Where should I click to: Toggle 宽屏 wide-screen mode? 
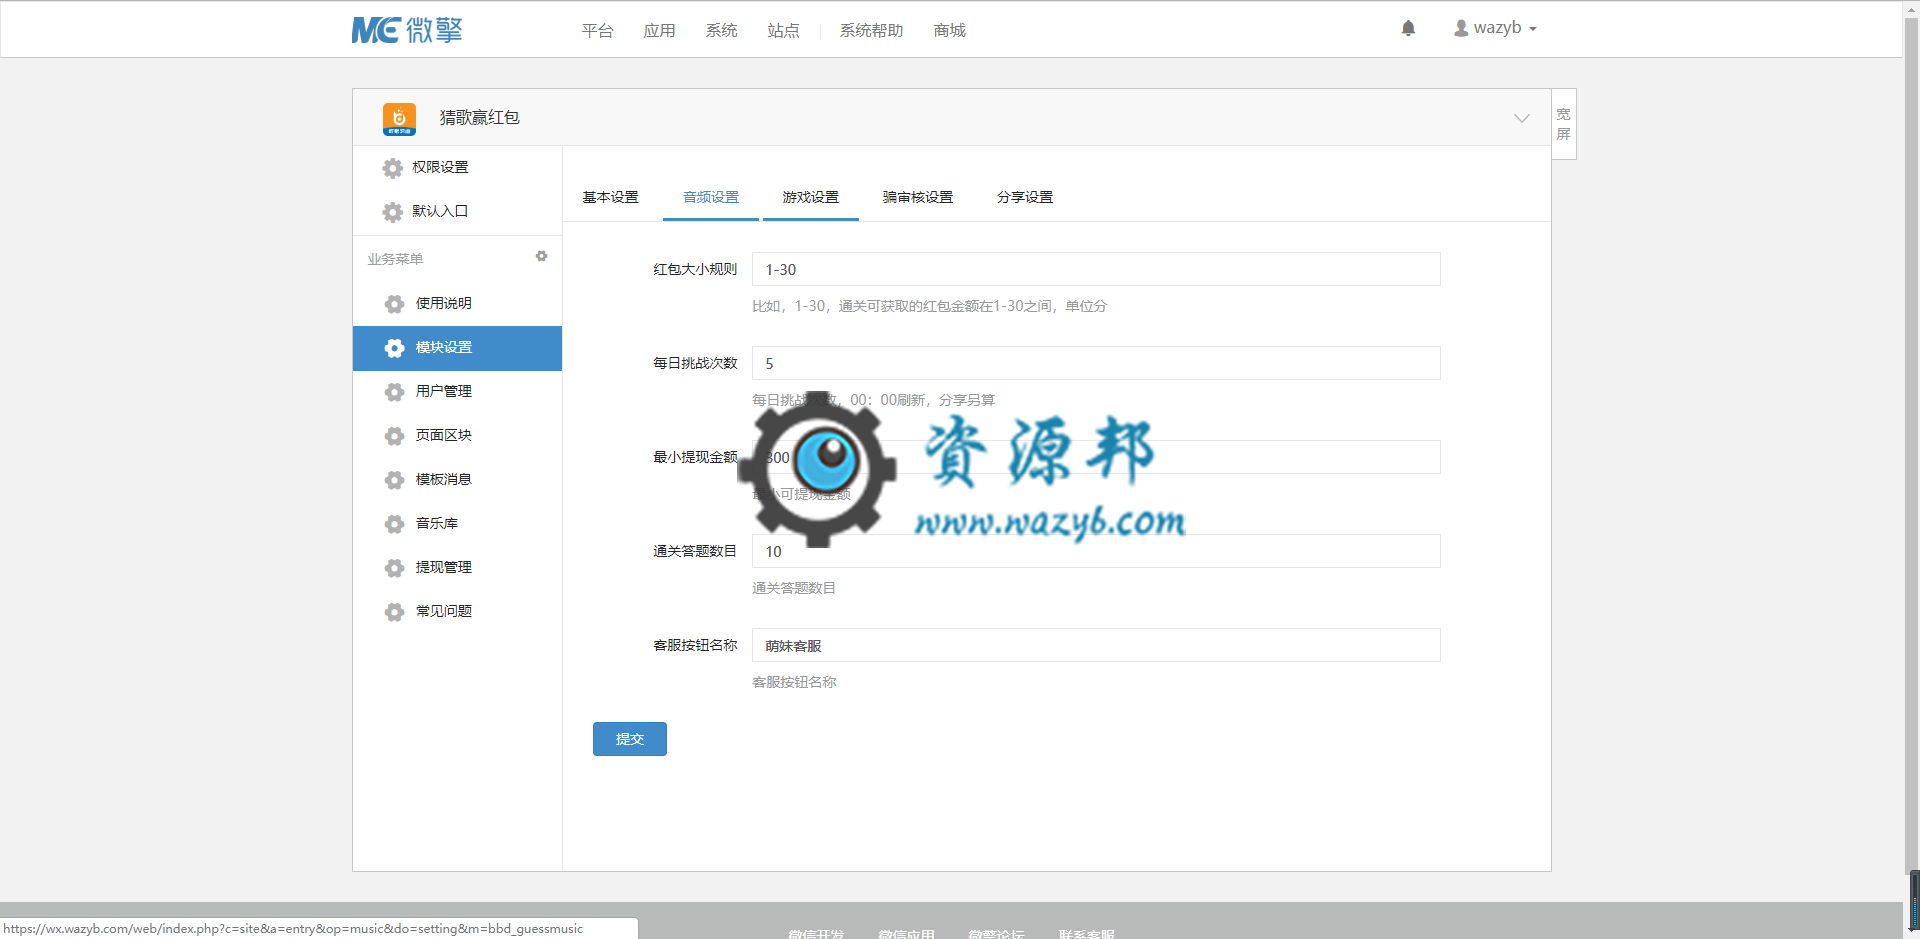pos(1564,124)
